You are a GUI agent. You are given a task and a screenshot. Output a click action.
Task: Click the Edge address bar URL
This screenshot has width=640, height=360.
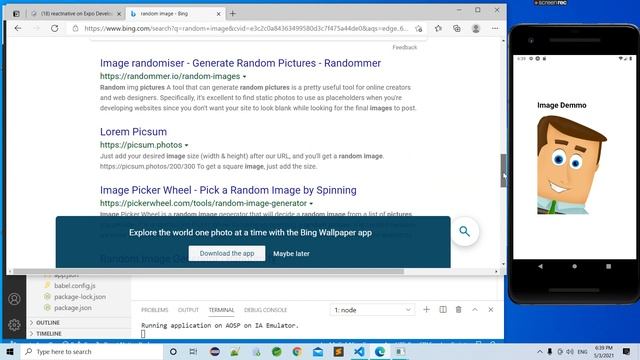tap(246, 29)
